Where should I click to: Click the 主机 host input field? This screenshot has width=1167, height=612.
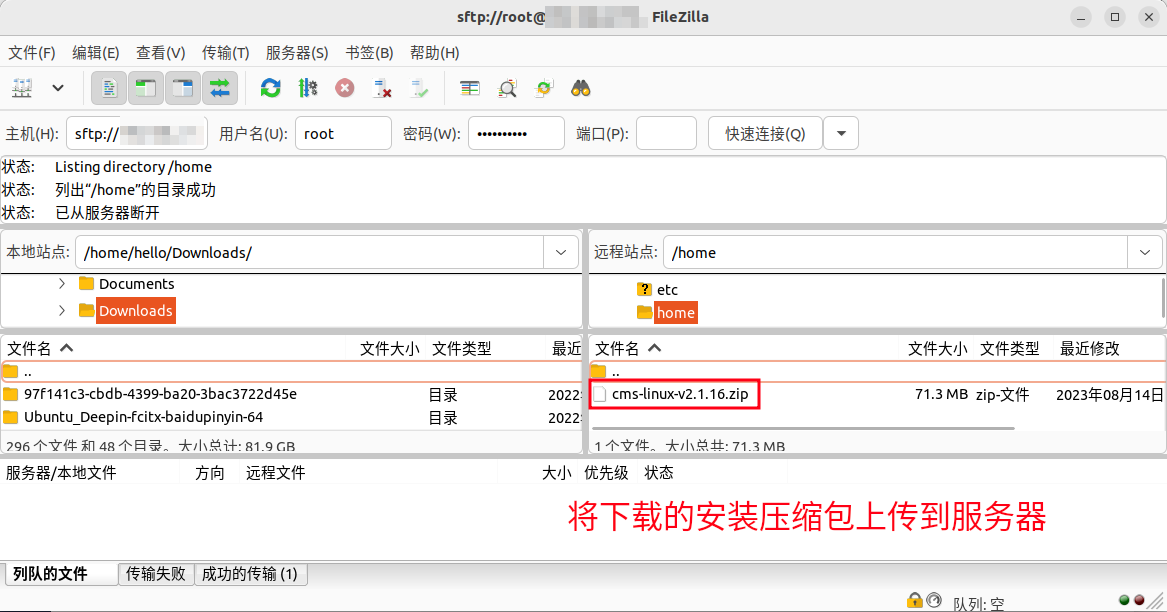pos(137,134)
